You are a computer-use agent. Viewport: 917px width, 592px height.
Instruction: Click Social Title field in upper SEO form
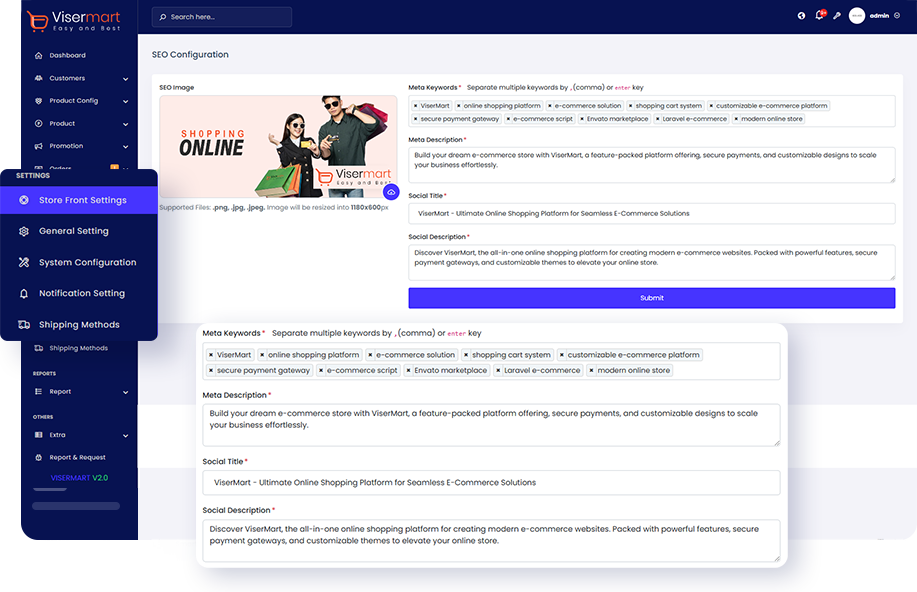[651, 214]
